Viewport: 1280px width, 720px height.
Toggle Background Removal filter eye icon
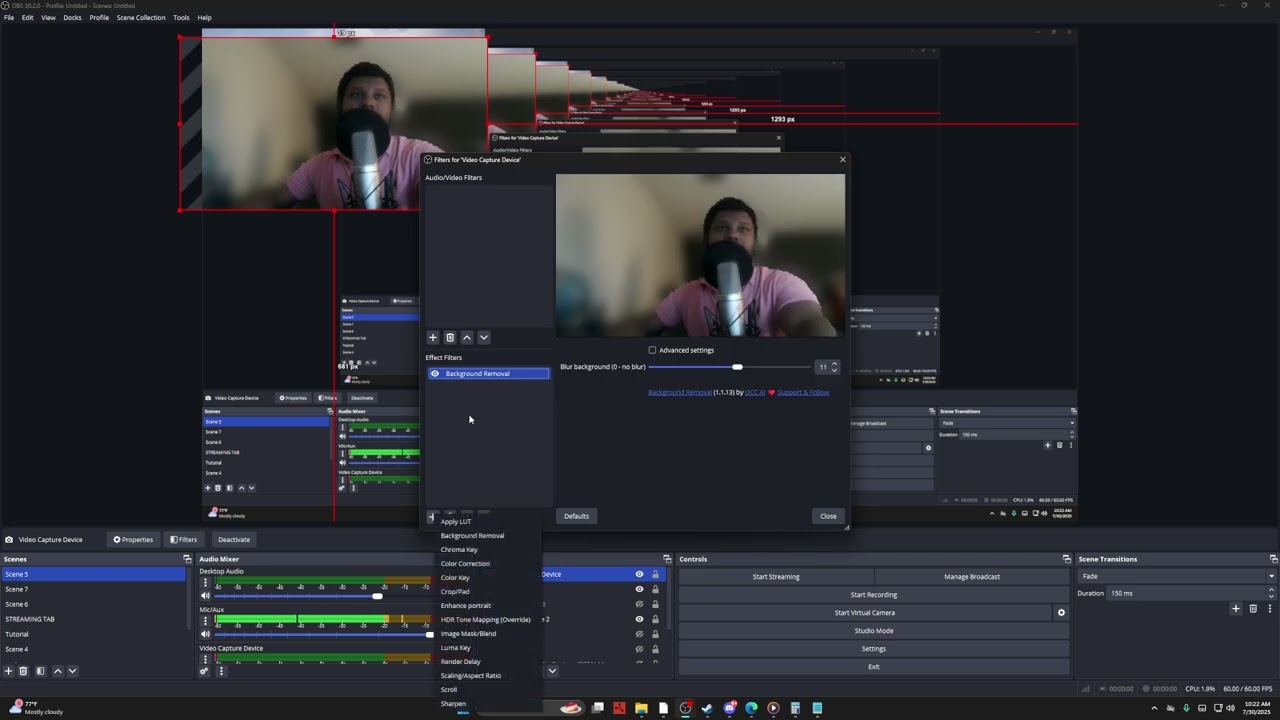point(435,374)
